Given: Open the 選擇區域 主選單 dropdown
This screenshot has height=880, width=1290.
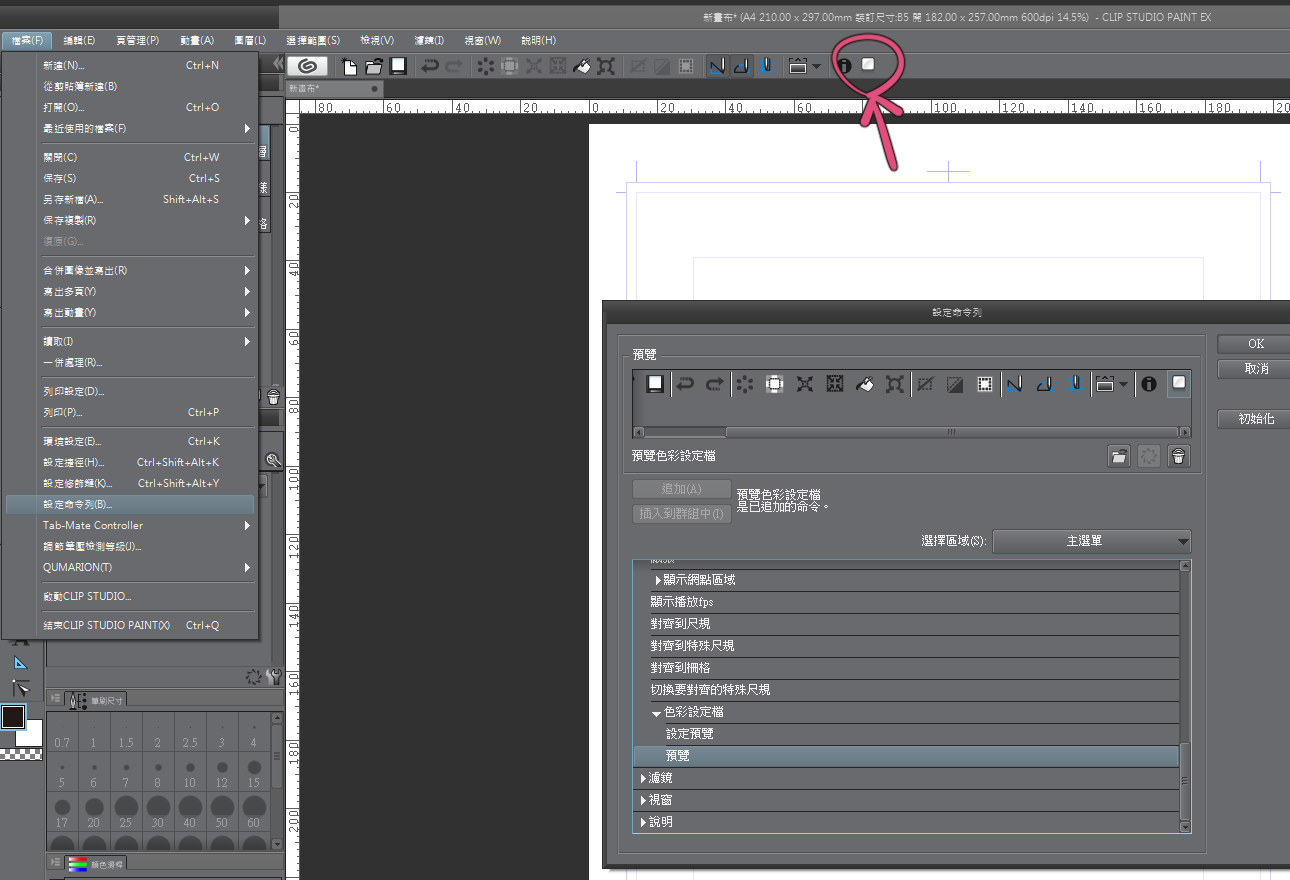Looking at the screenshot, I should tap(1092, 541).
